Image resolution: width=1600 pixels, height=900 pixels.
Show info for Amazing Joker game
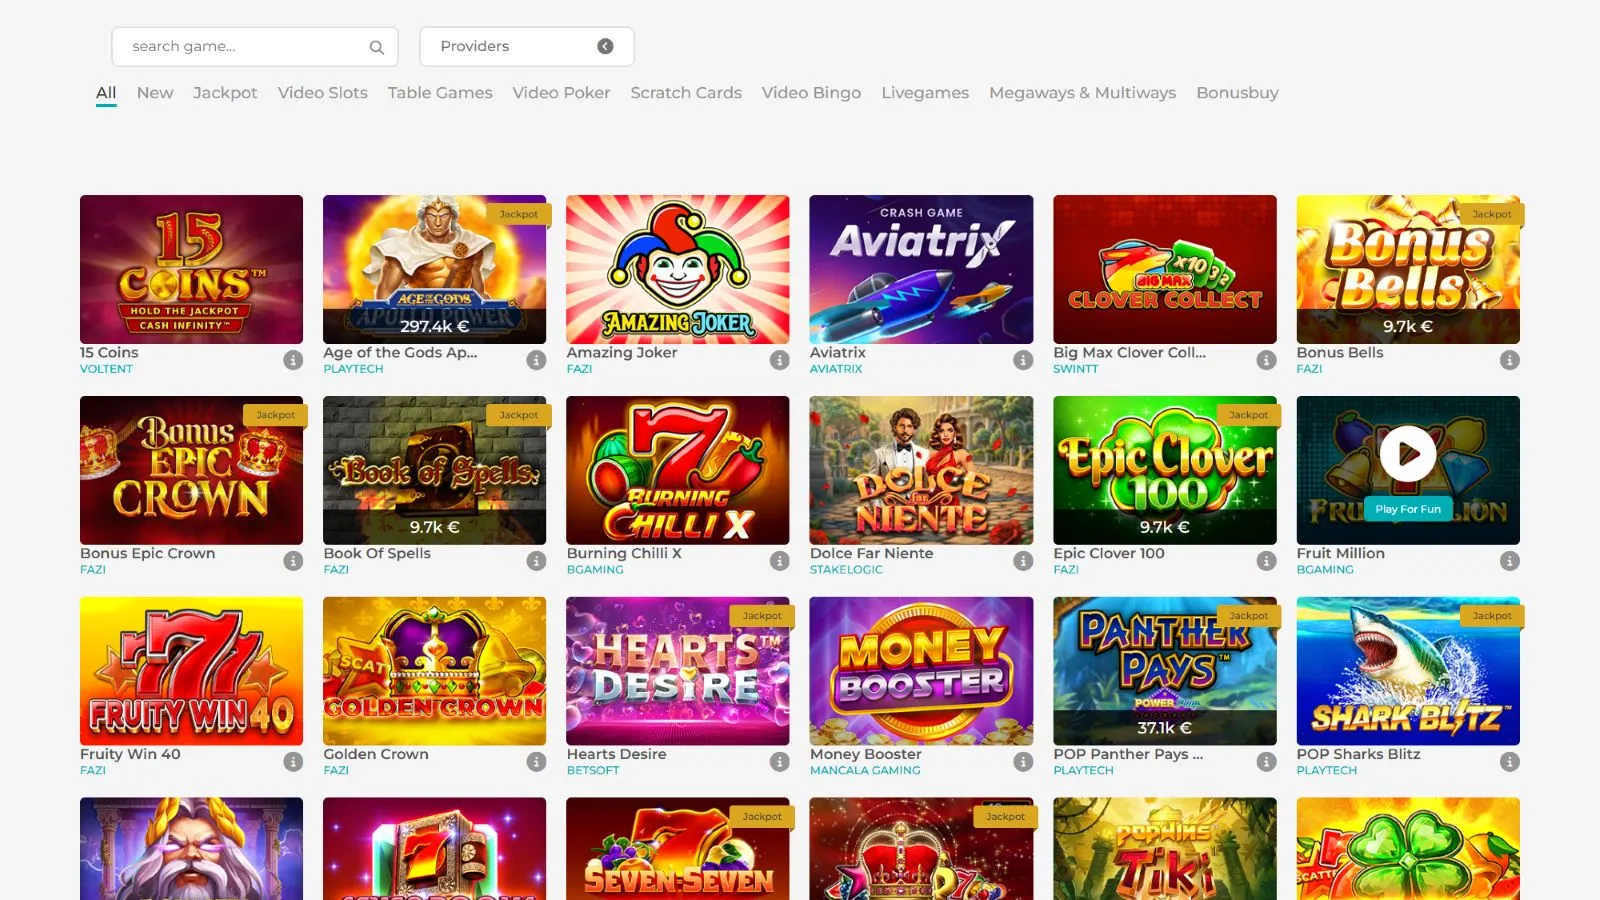point(780,360)
